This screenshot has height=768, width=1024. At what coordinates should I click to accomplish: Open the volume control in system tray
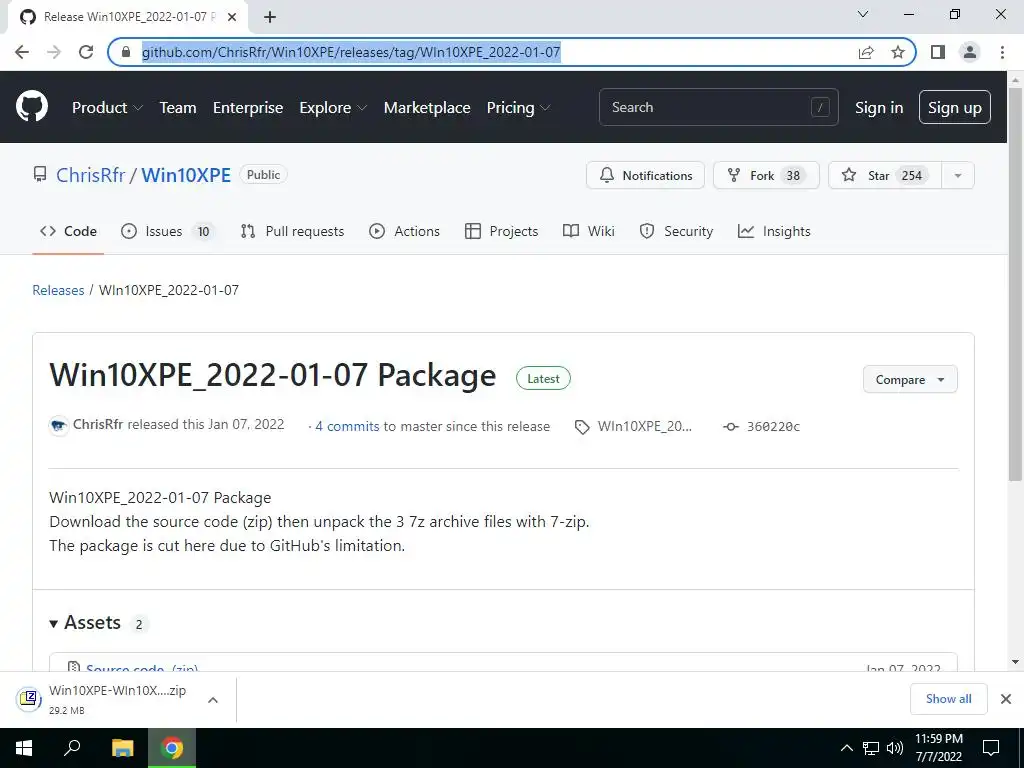click(x=895, y=748)
